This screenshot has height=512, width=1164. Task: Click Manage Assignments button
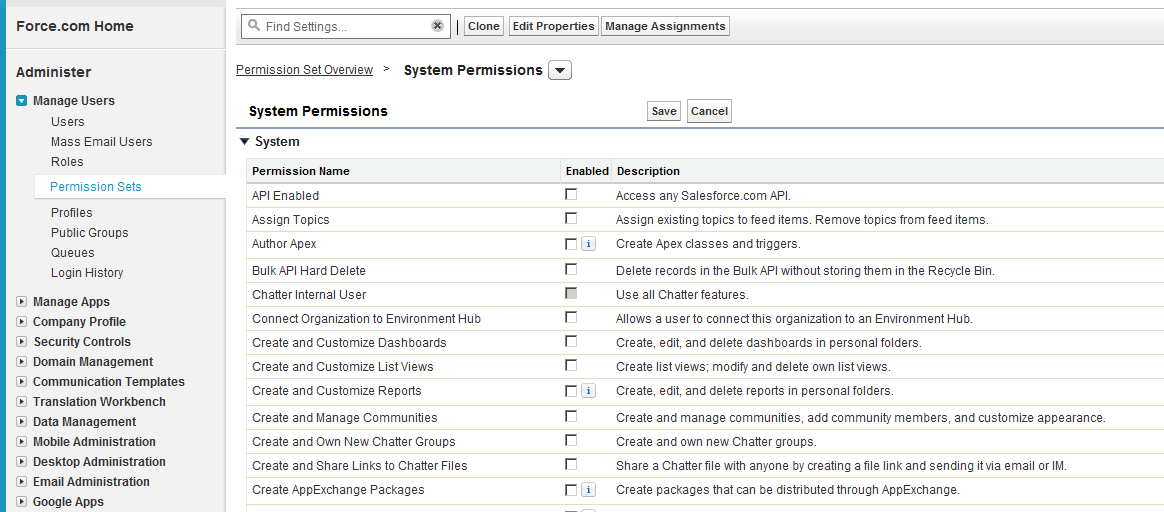[x=665, y=26]
